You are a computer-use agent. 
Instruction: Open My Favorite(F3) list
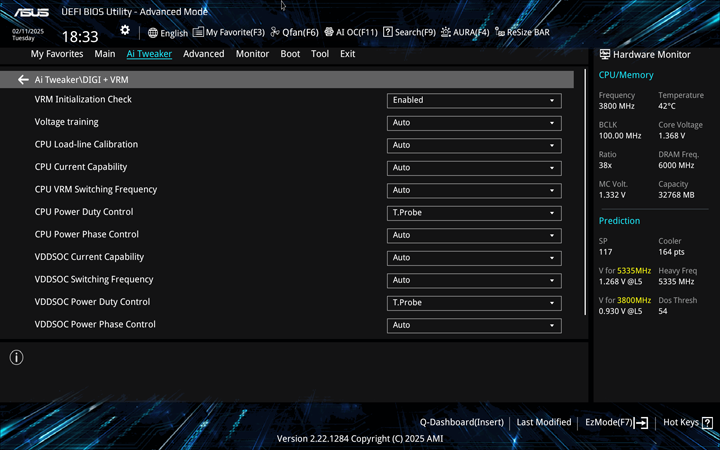click(229, 32)
